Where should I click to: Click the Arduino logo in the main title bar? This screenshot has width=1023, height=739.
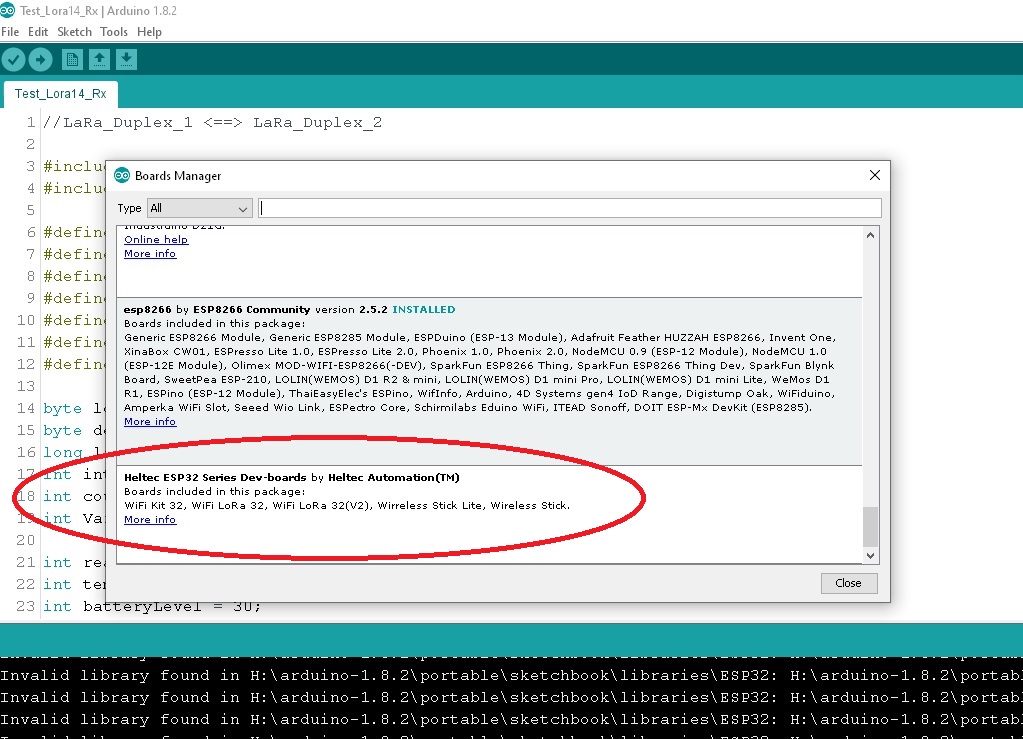point(7,10)
